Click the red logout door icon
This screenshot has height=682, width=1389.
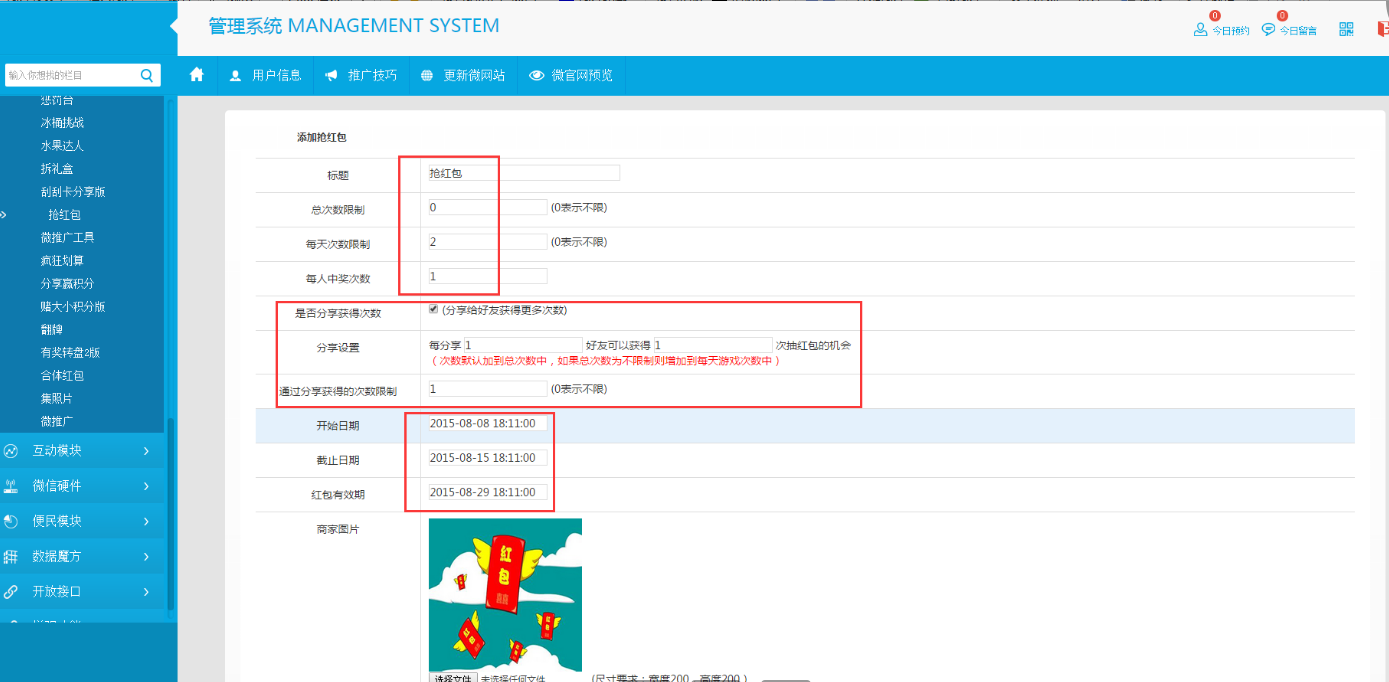point(1383,29)
